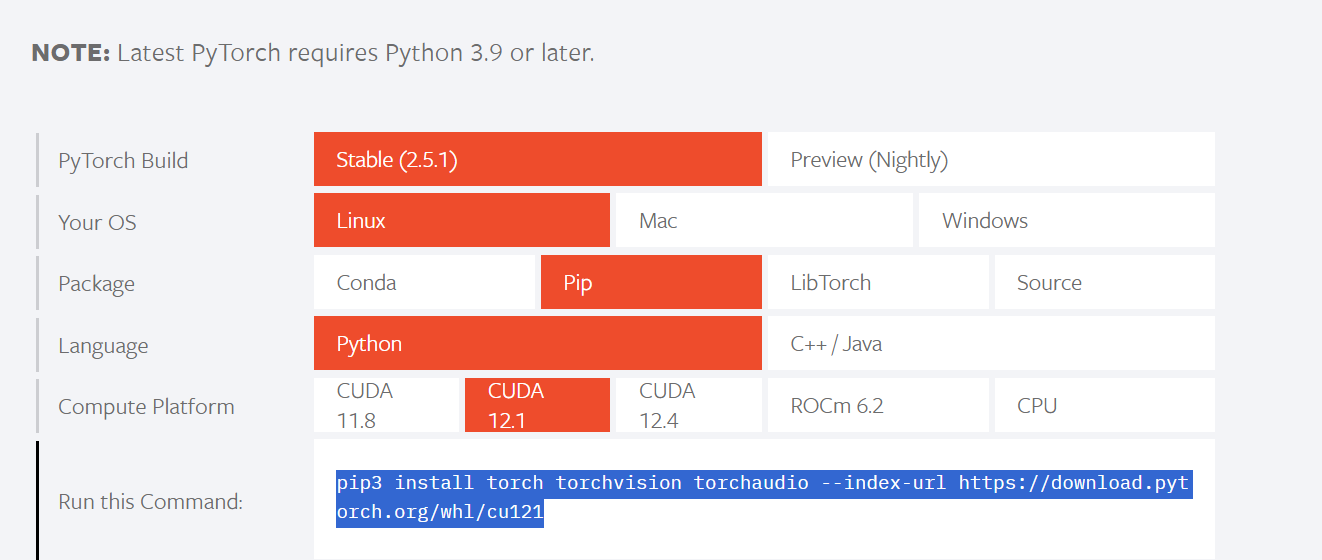
Task: Select Python as the language
Action: tap(537, 344)
